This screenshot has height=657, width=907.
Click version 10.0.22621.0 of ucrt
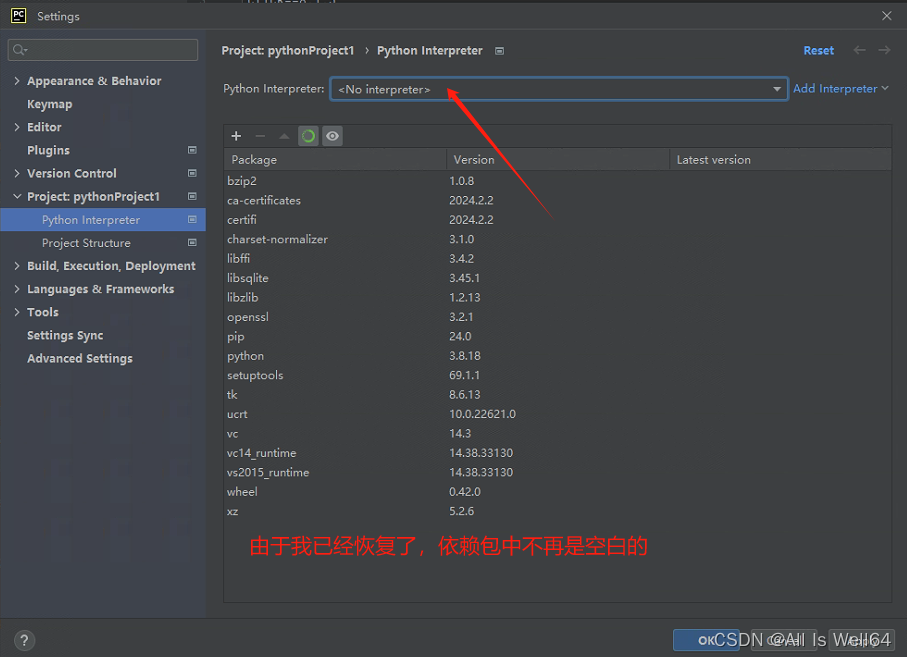[x=482, y=414]
